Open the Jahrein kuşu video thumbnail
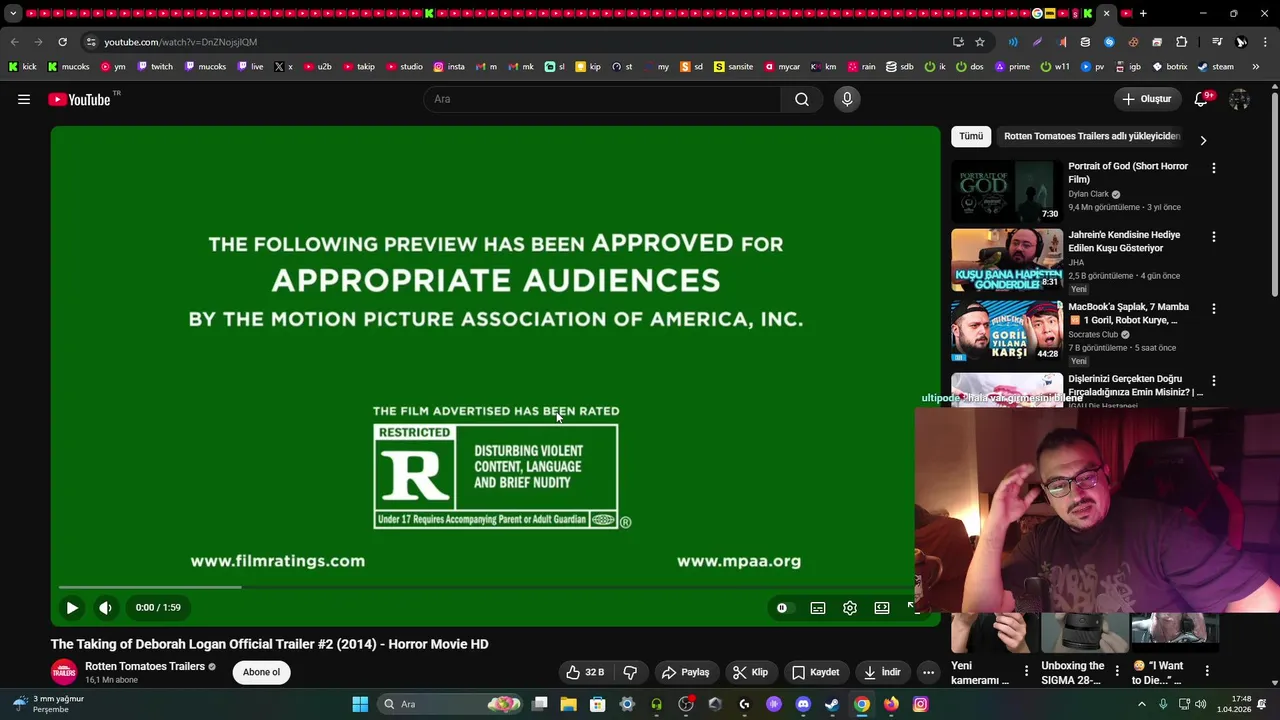Screen dimensions: 1280x720 click(x=1007, y=260)
